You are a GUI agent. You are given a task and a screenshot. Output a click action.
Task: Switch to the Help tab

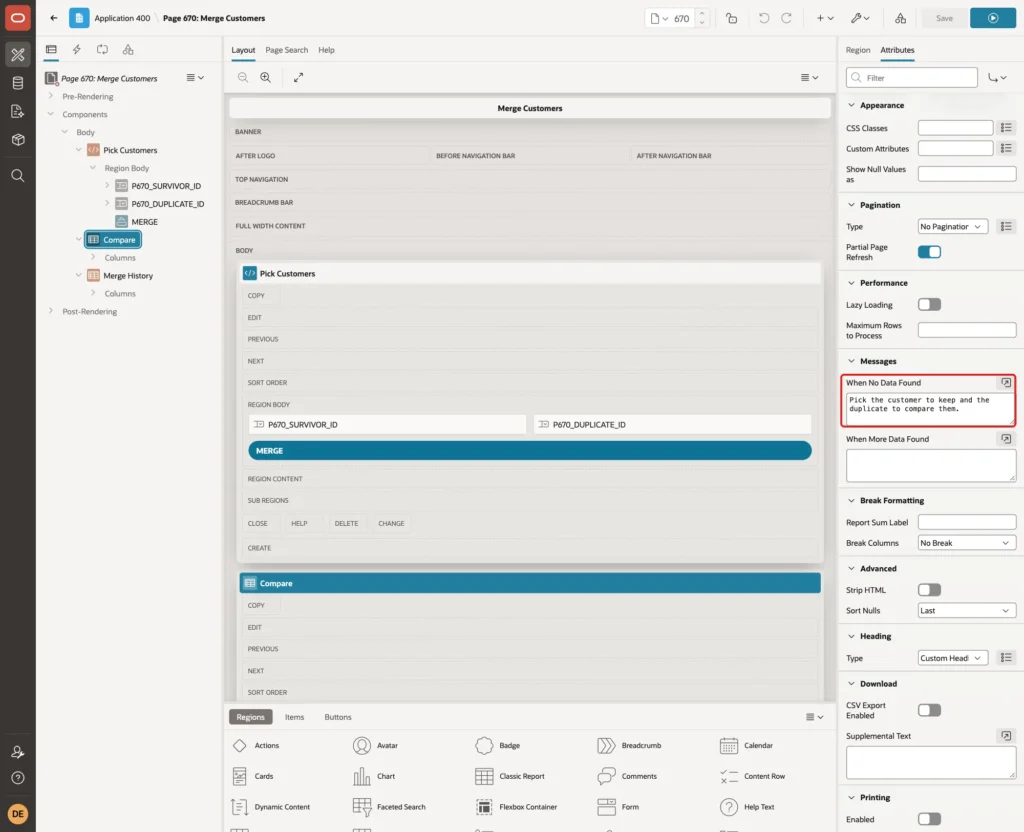[326, 50]
